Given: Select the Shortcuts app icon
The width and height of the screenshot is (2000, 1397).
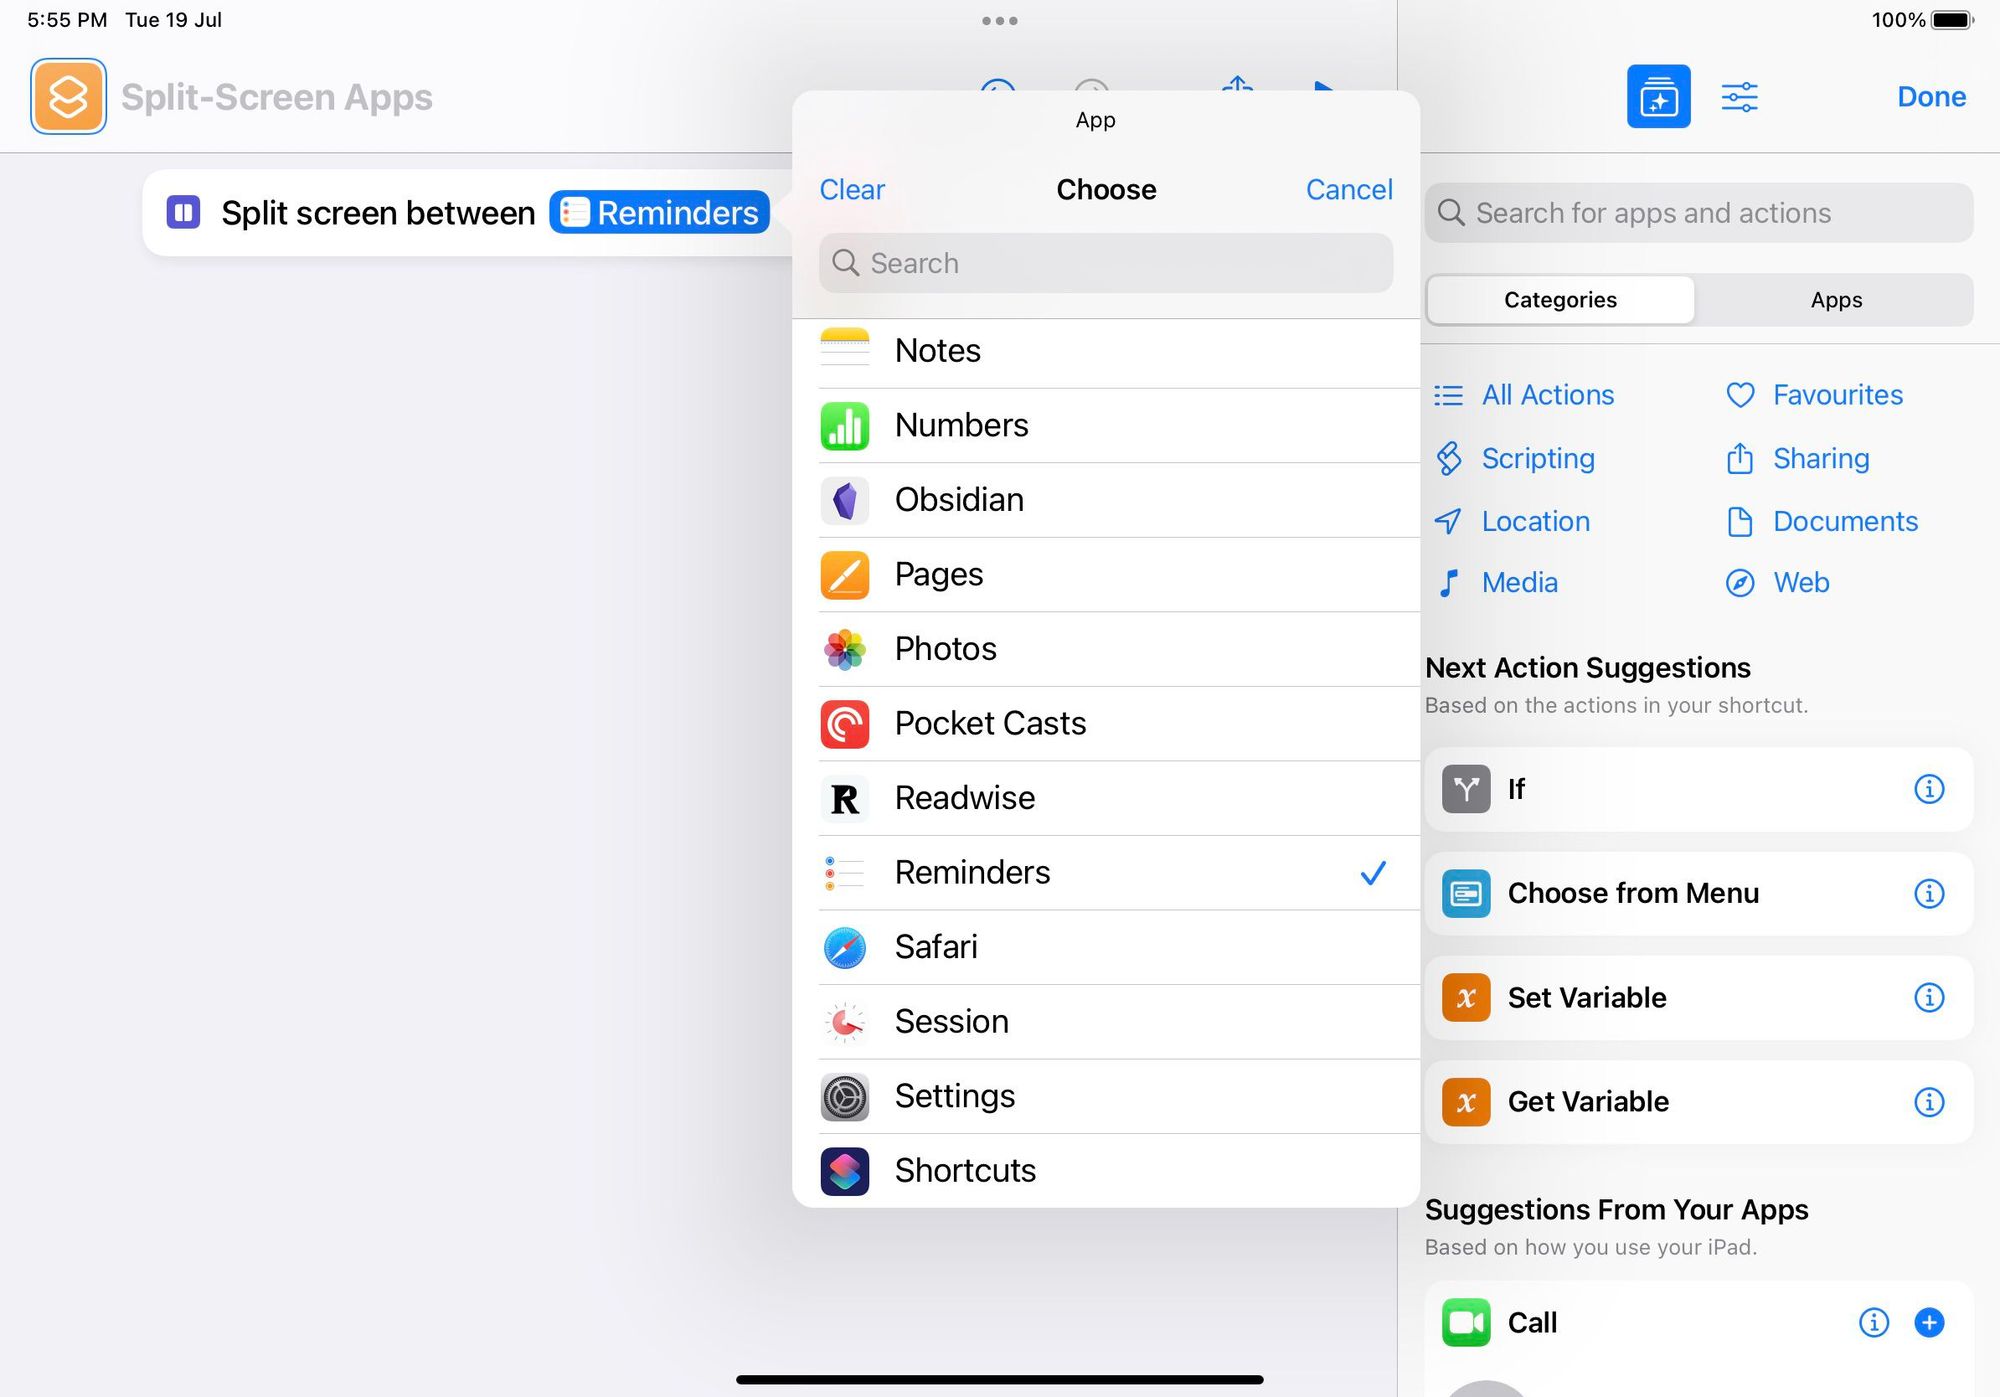Looking at the screenshot, I should pos(848,1171).
